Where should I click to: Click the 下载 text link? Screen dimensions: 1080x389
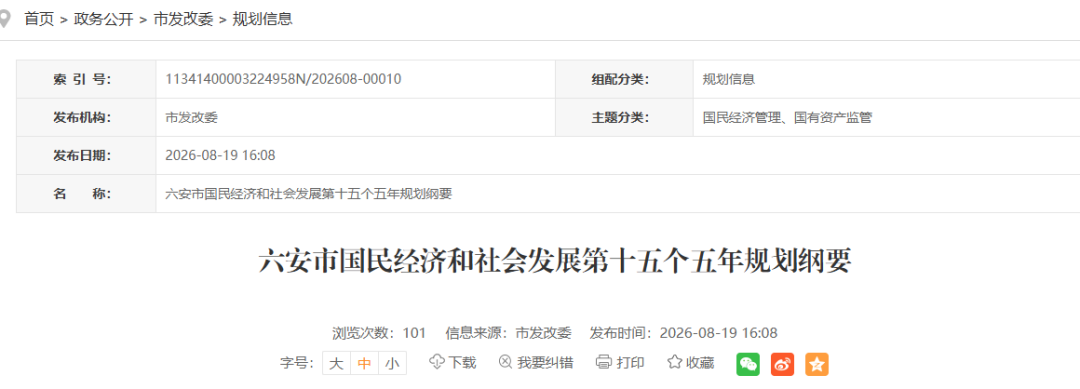point(462,363)
